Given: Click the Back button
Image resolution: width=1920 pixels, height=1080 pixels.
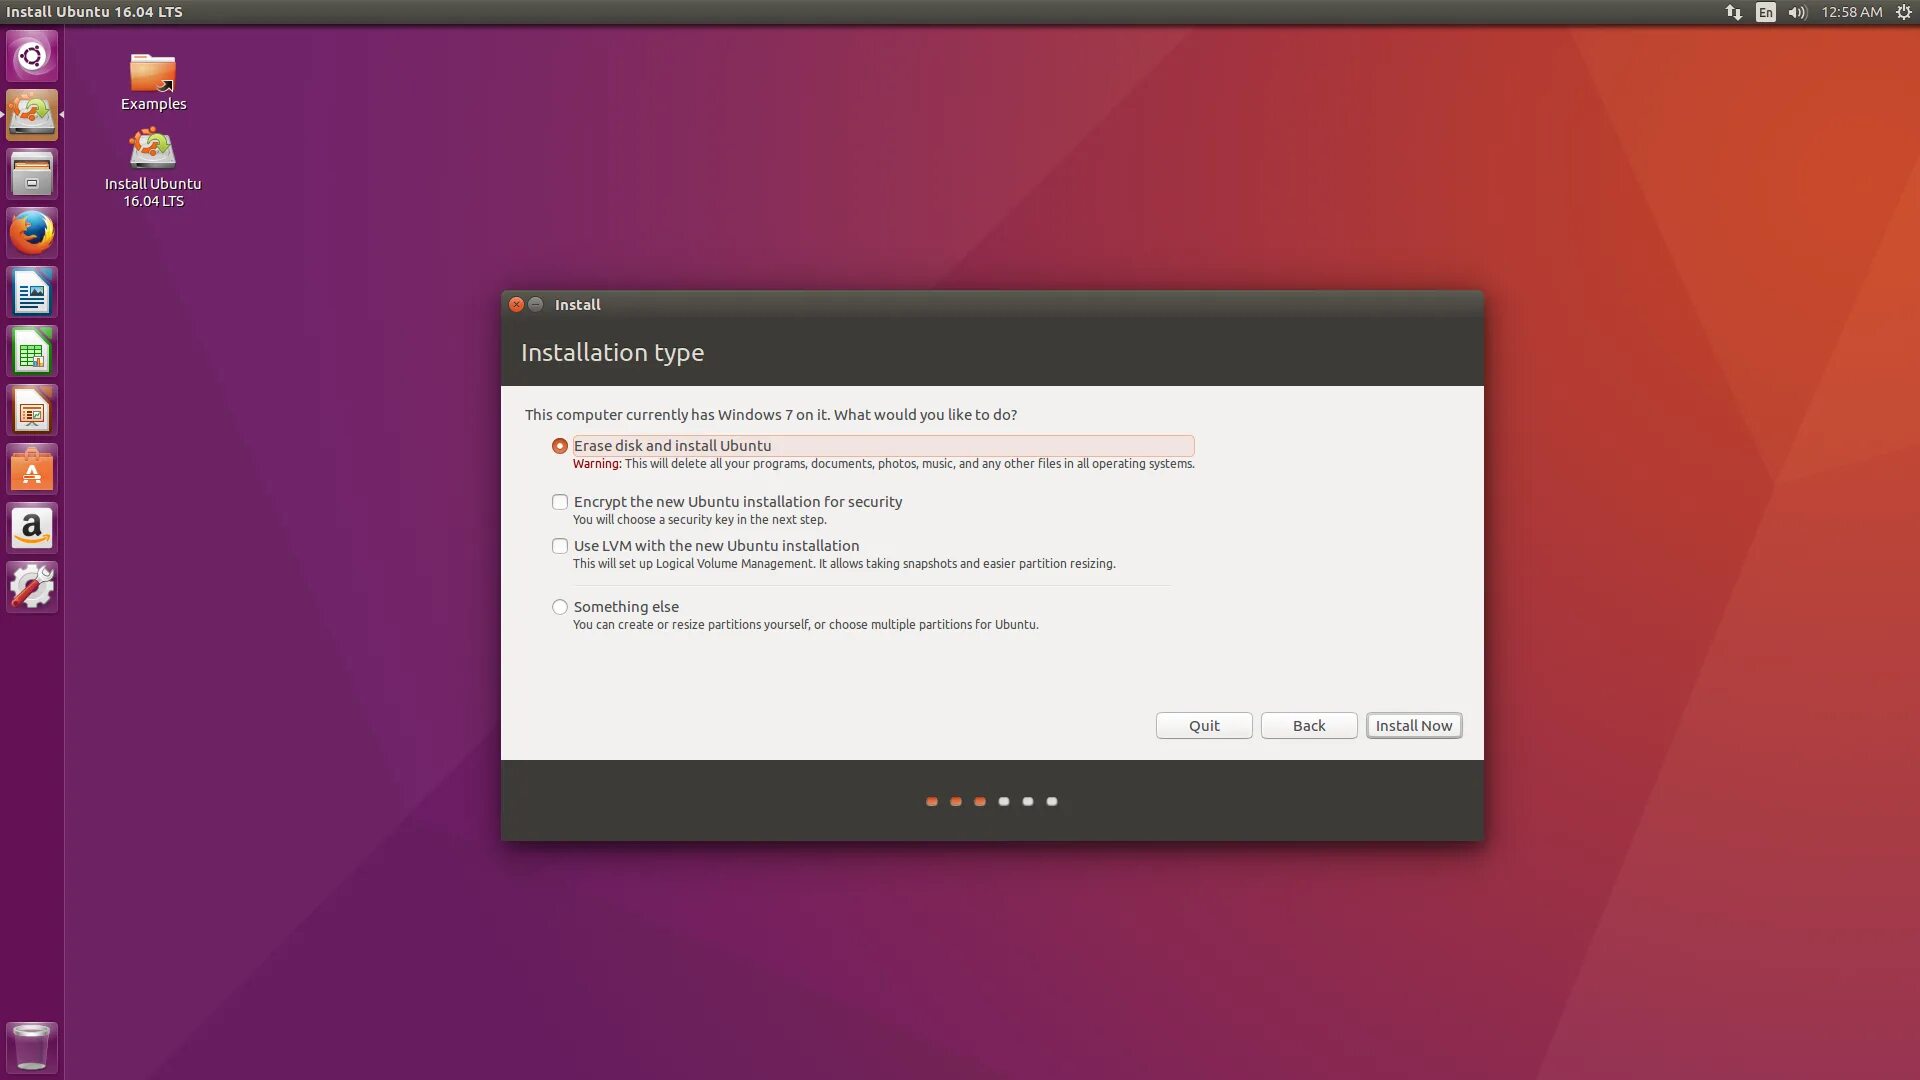Looking at the screenshot, I should coord(1308,726).
